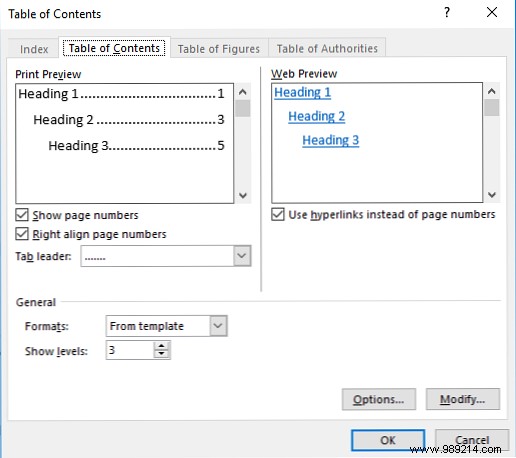Select the Heading 3 line in Print Preview
Screen dimensions: 516x458
[x=136, y=146]
